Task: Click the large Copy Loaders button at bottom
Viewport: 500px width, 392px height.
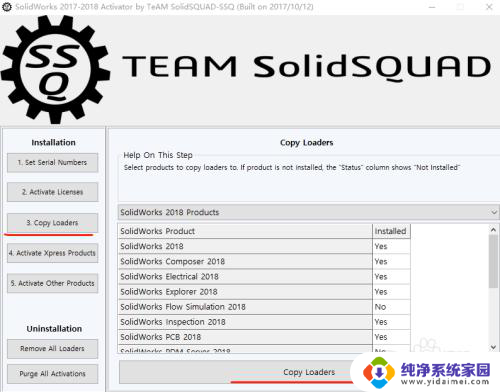Action: click(309, 372)
